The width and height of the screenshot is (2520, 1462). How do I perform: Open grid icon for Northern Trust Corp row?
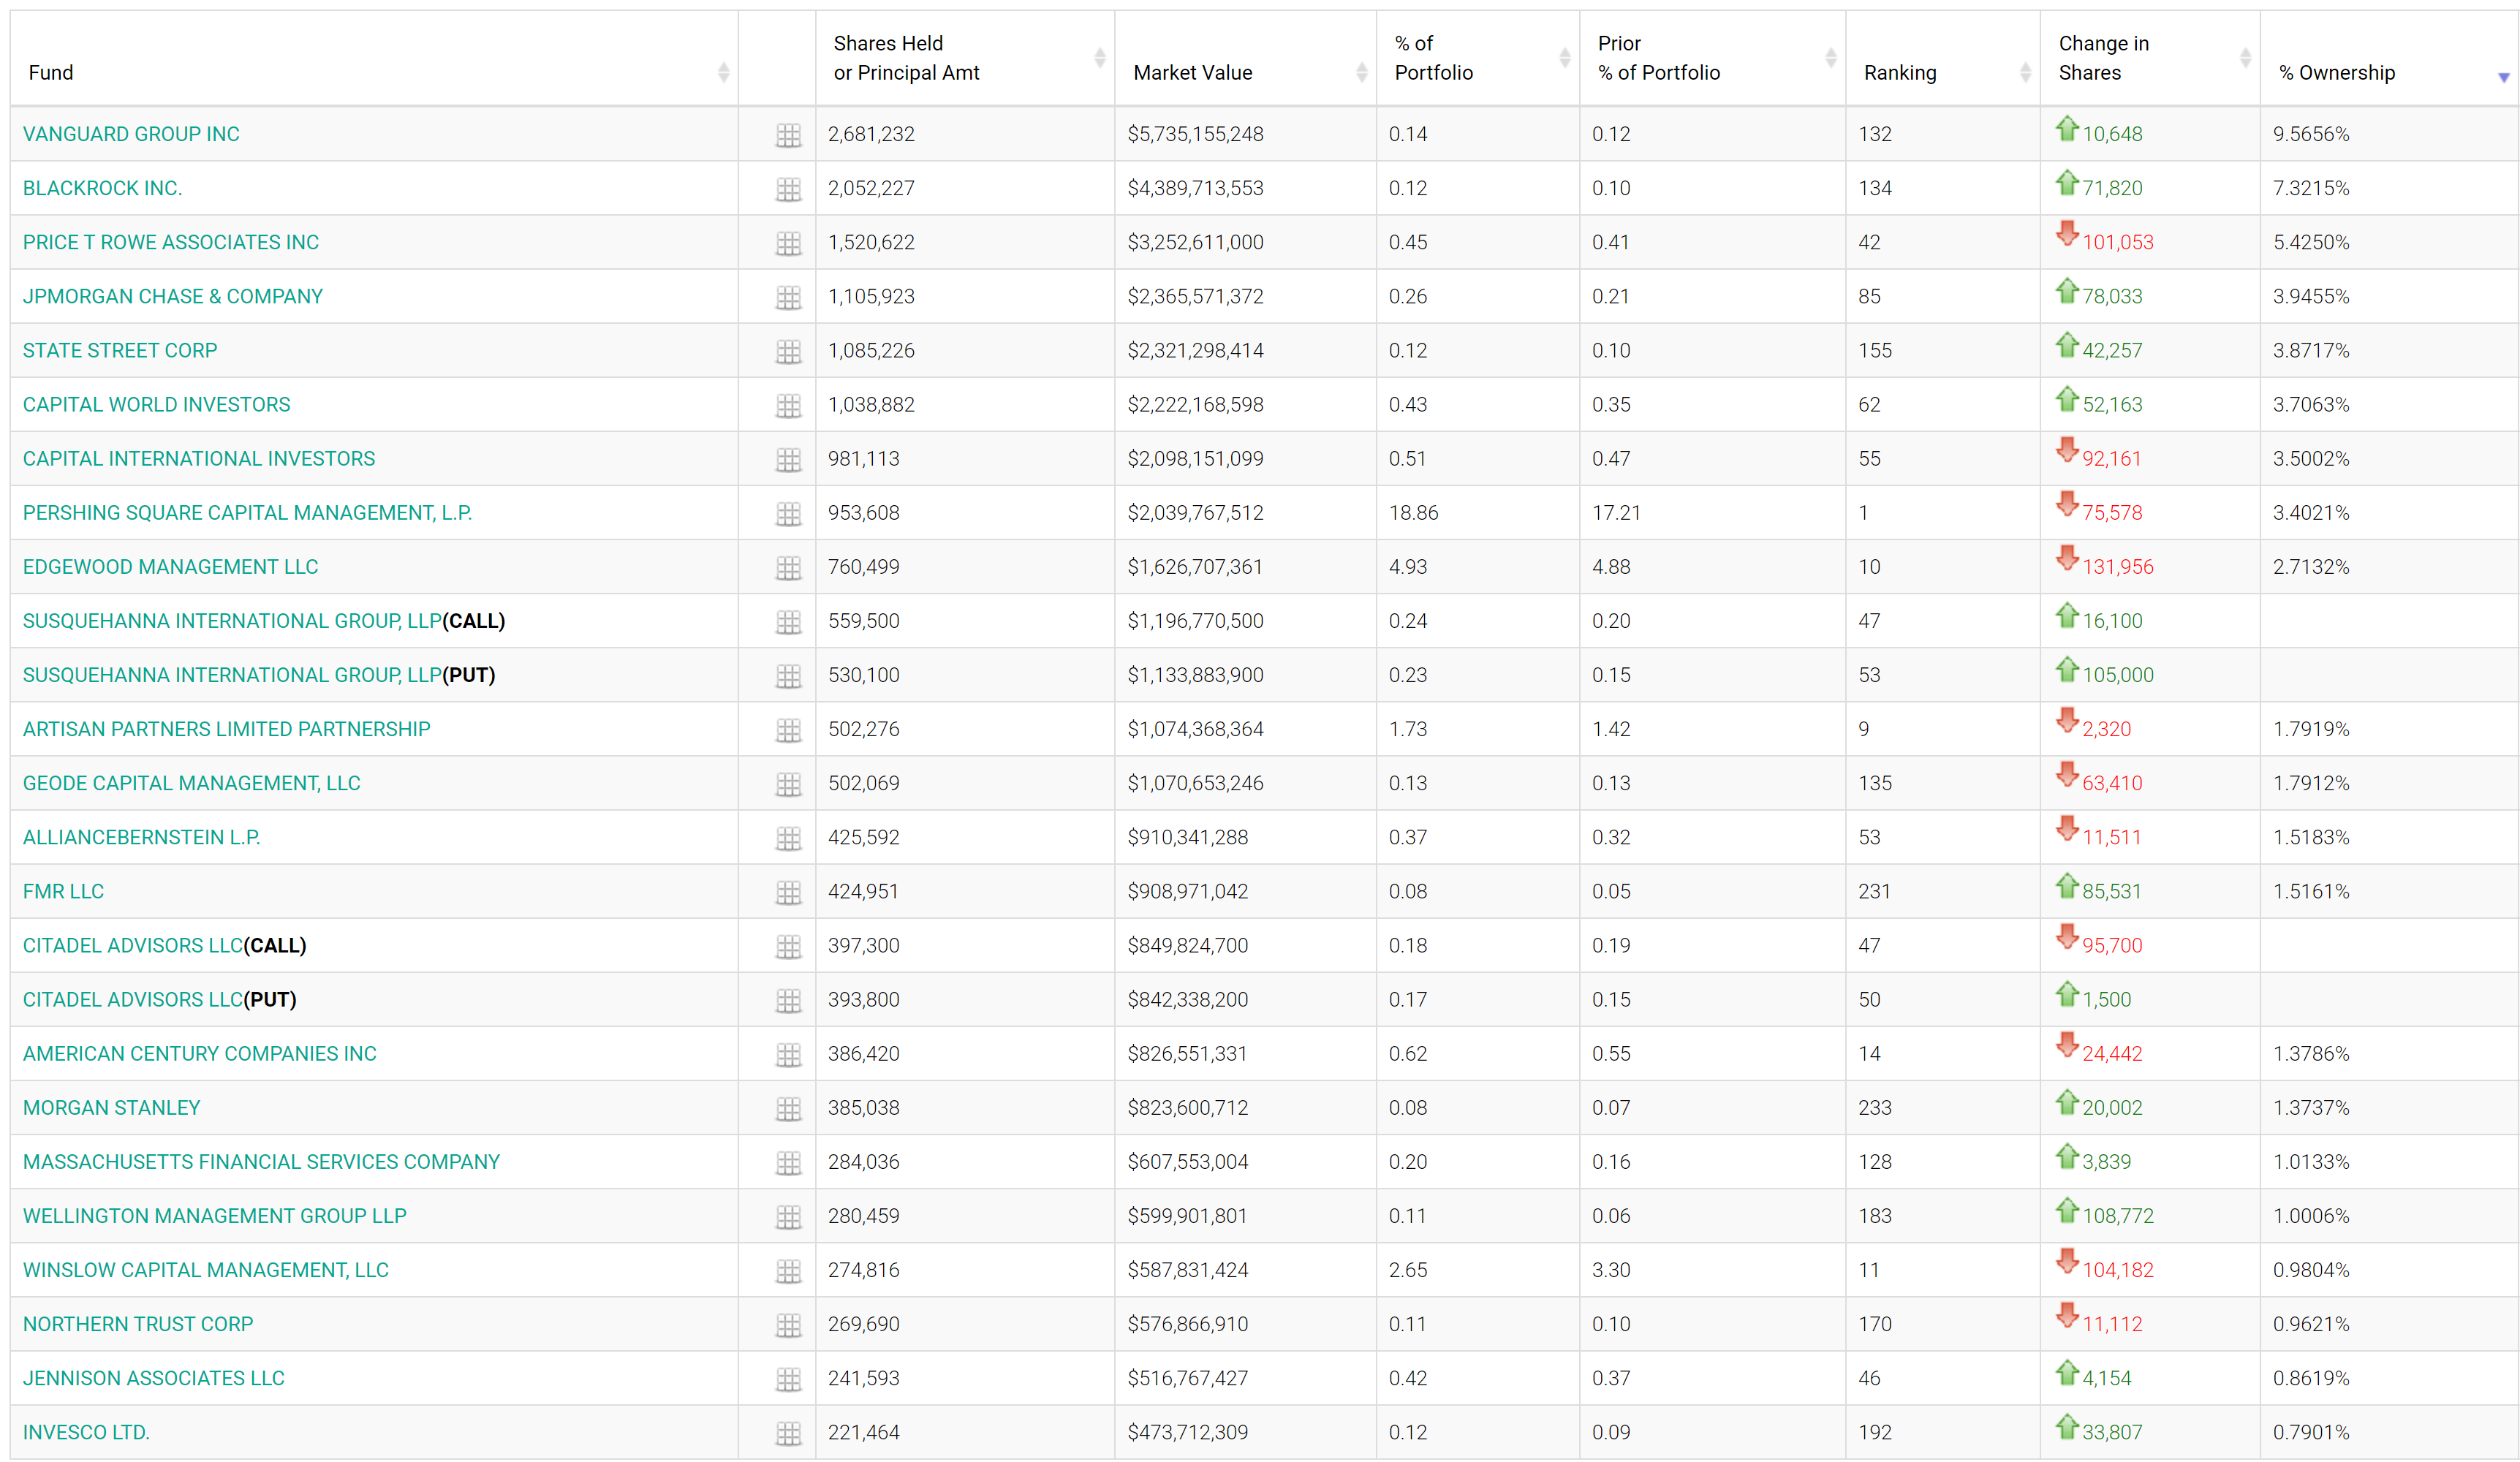[x=788, y=1325]
